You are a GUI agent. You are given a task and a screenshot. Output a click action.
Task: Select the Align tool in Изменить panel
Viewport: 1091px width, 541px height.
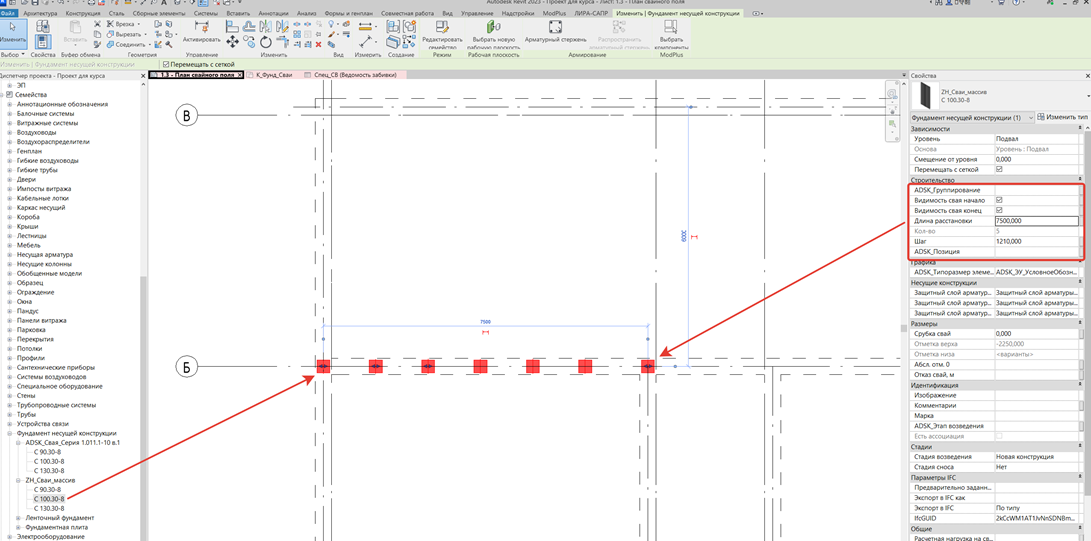tap(232, 26)
